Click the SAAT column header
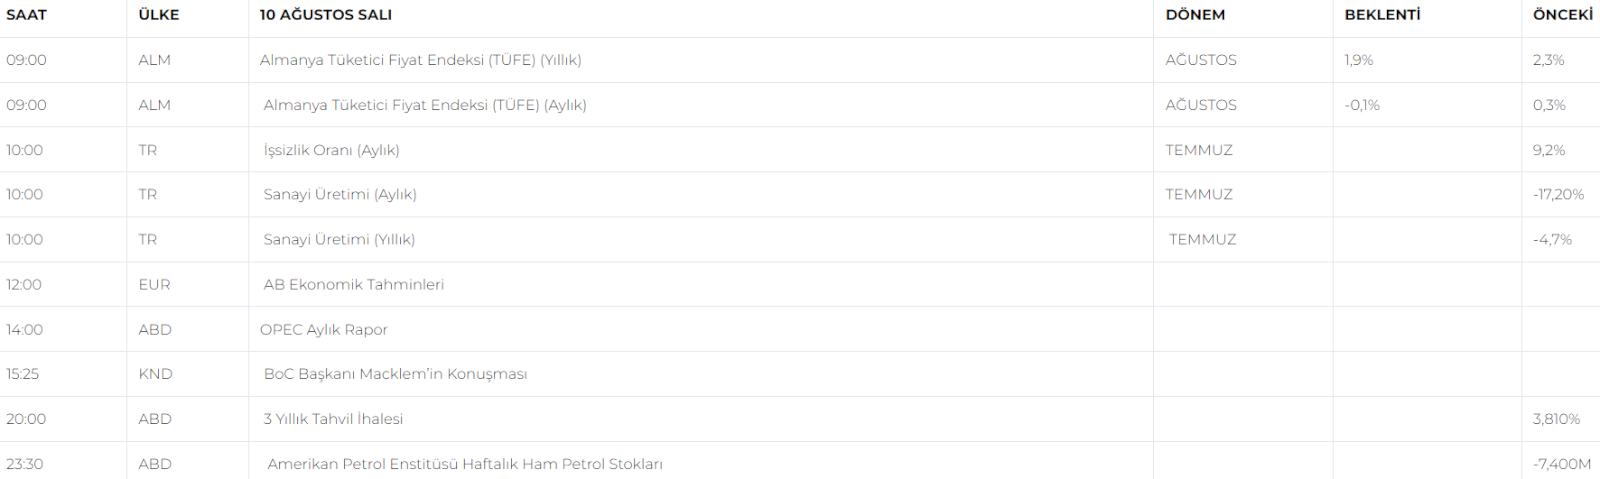 coord(26,15)
